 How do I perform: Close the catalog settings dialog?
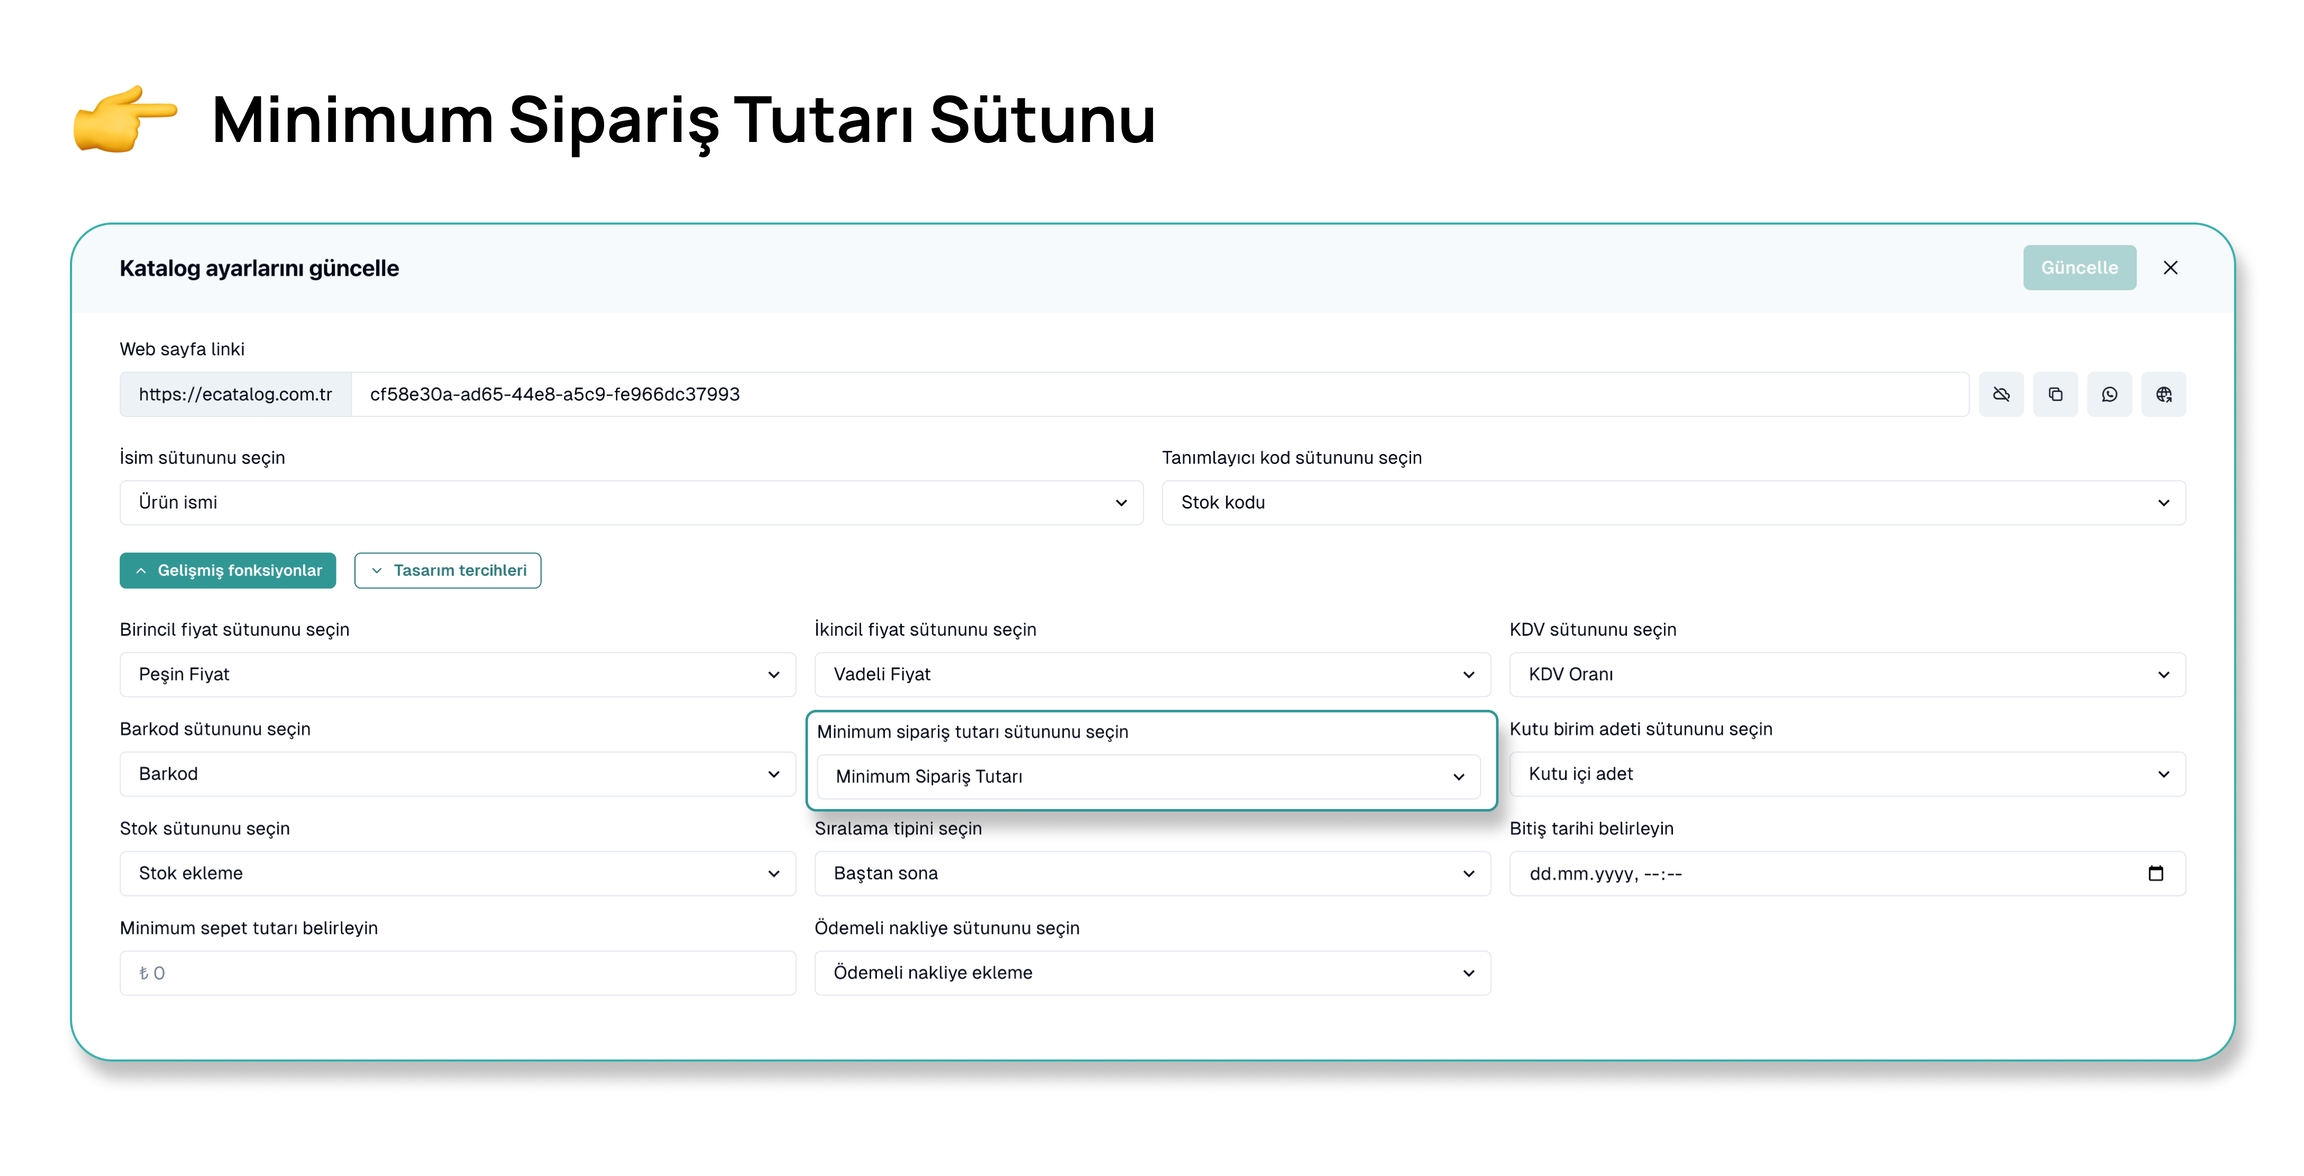tap(2170, 267)
